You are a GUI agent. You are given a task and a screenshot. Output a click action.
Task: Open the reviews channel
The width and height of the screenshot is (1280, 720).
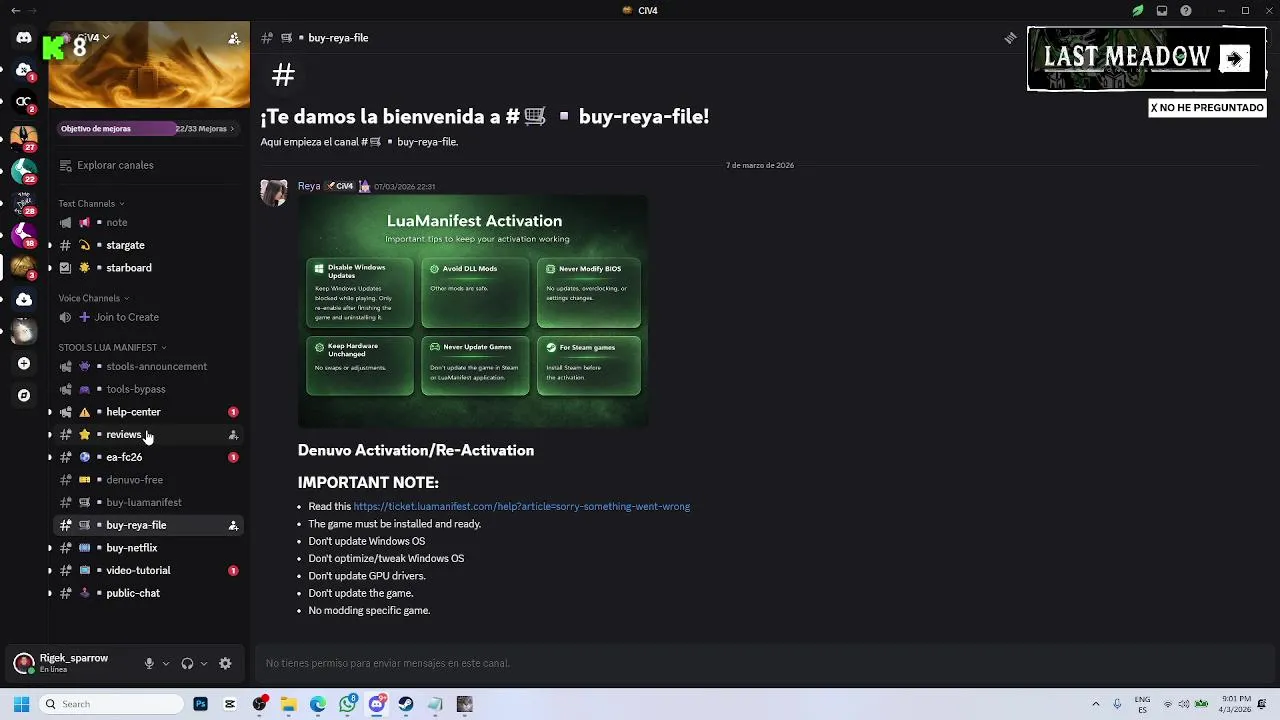(146, 434)
